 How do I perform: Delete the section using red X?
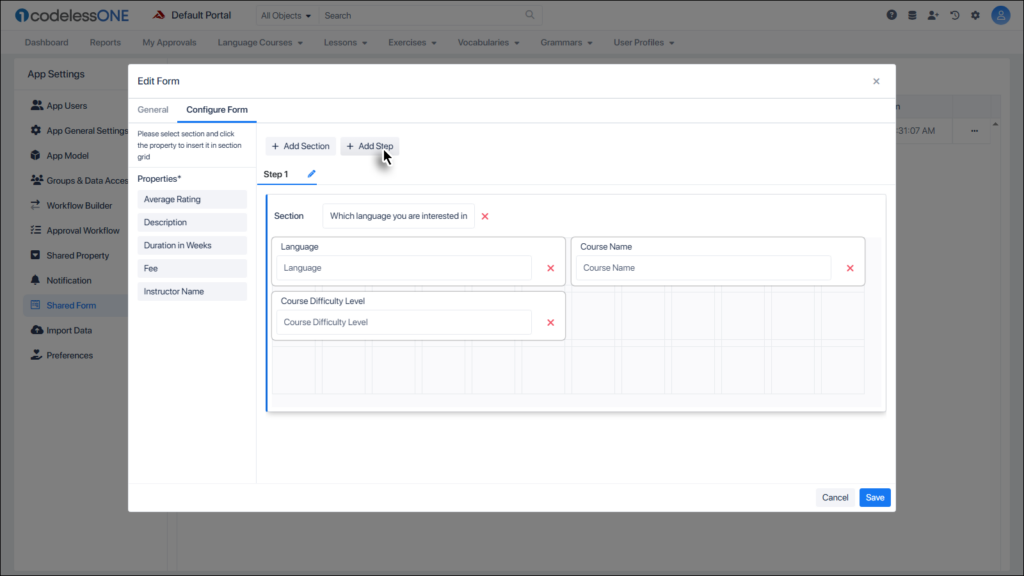point(485,216)
